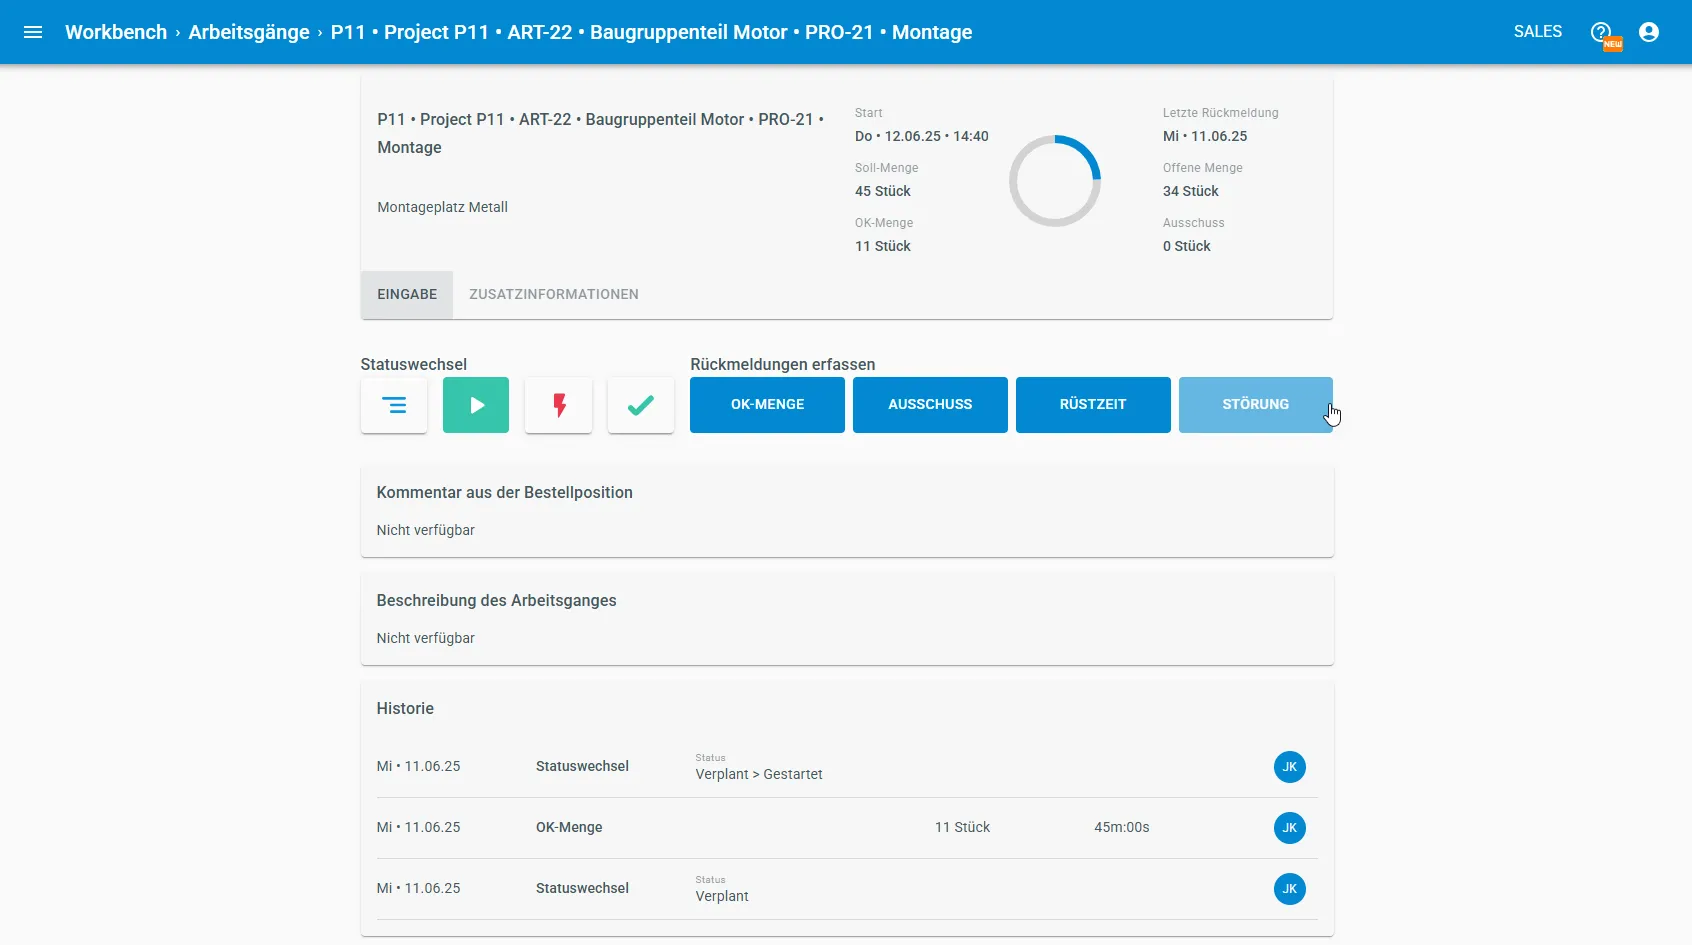Image resolution: width=1692 pixels, height=945 pixels.
Task: Open the user account icon
Action: [x=1649, y=32]
